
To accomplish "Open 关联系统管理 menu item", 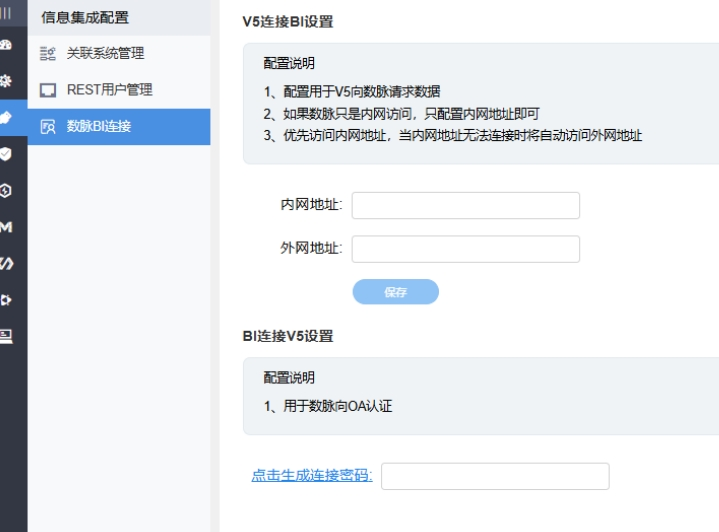I will coord(119,54).
